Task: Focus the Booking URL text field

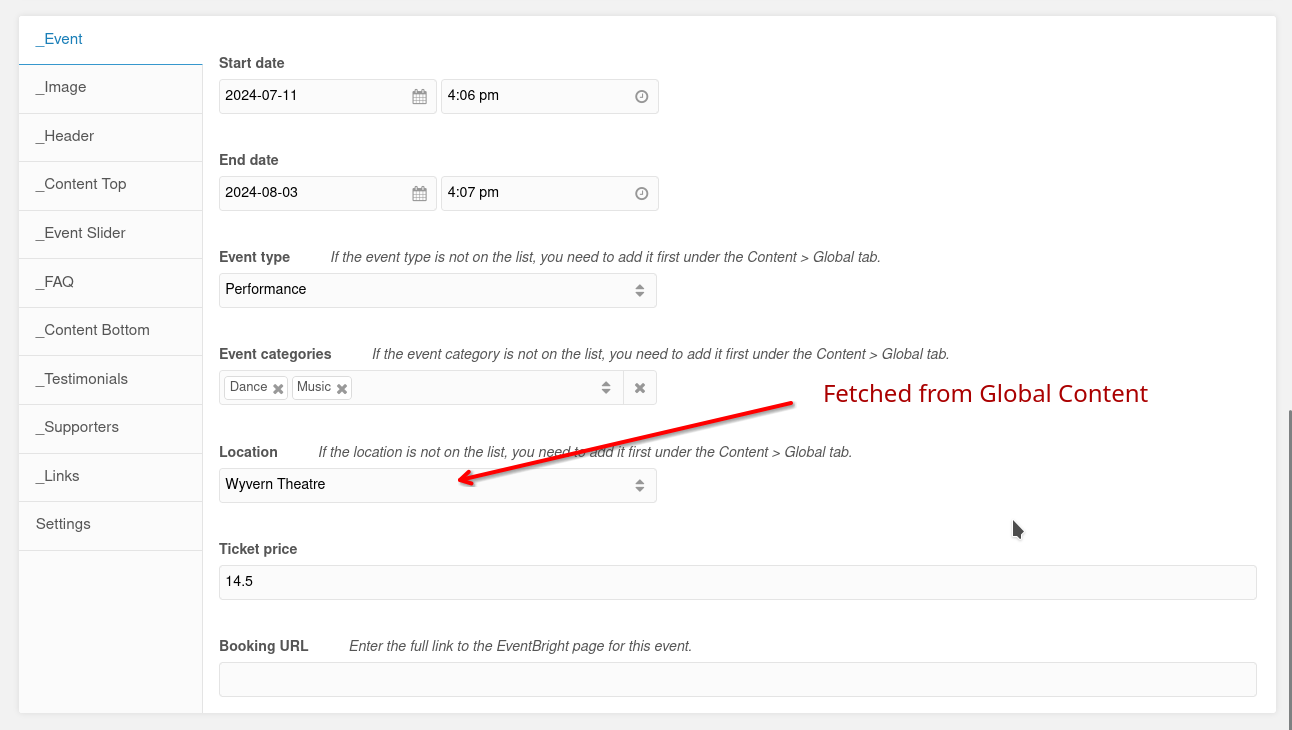Action: (737, 679)
